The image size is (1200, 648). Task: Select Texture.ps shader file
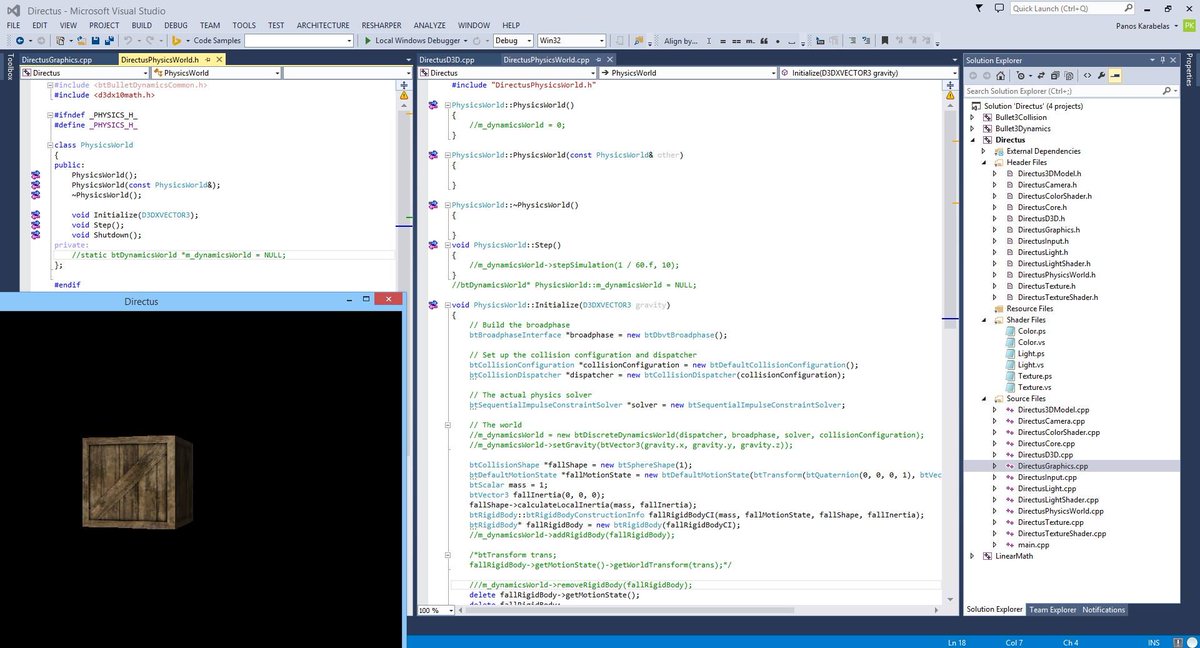[x=1034, y=376]
